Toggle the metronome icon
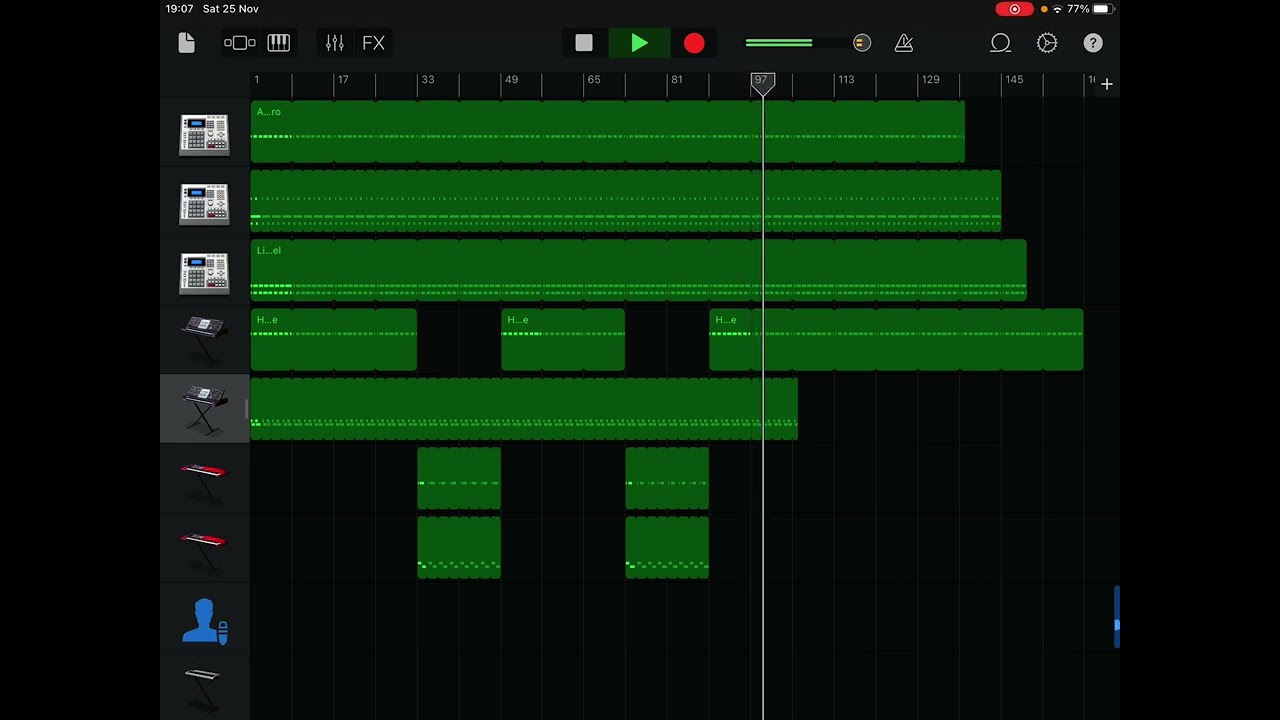 tap(904, 43)
